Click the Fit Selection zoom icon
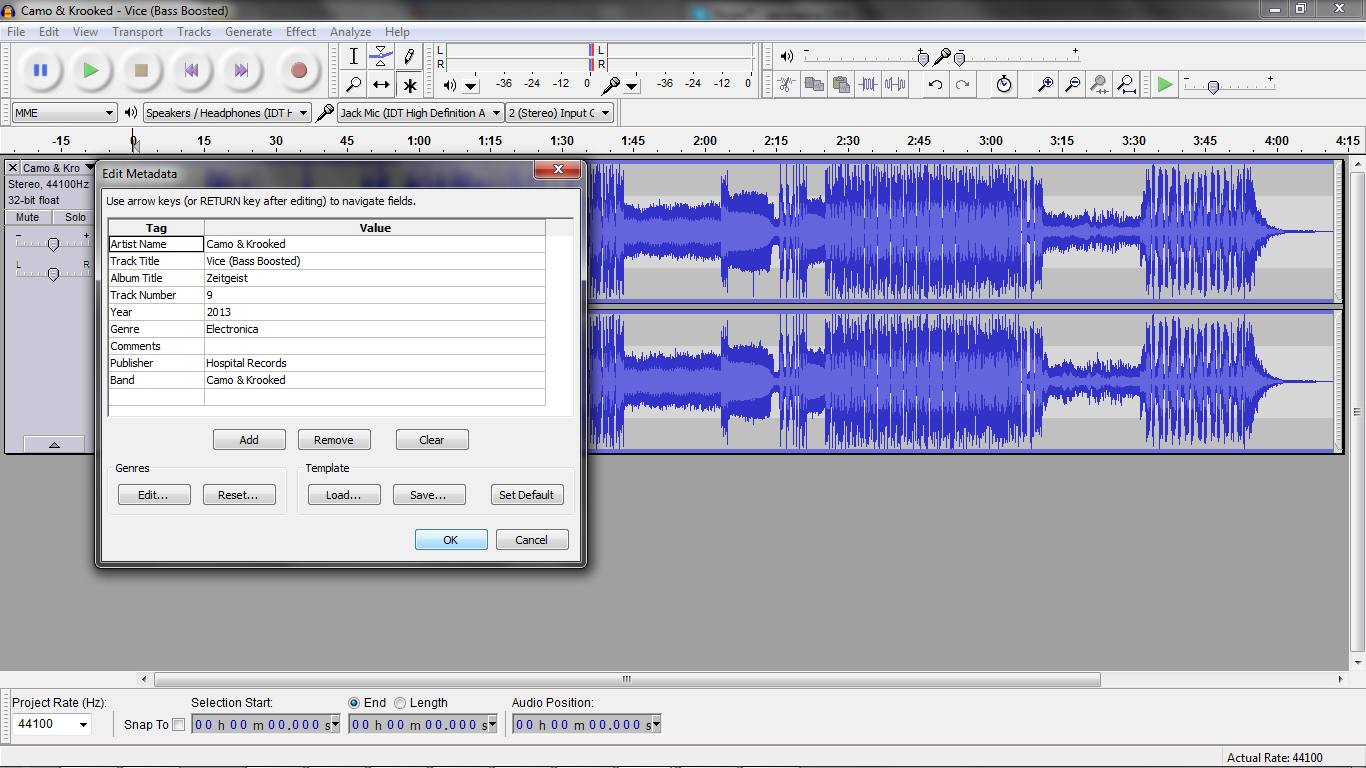 [1099, 85]
